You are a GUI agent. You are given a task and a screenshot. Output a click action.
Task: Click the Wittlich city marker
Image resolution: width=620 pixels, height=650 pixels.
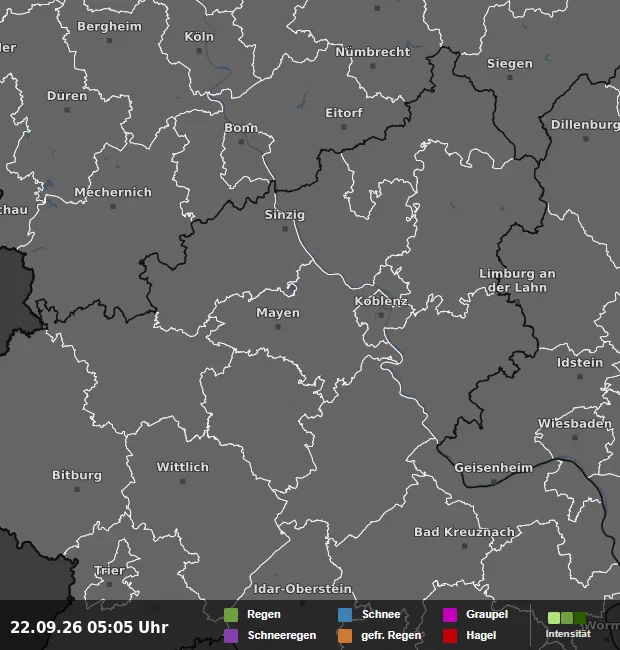(x=183, y=481)
